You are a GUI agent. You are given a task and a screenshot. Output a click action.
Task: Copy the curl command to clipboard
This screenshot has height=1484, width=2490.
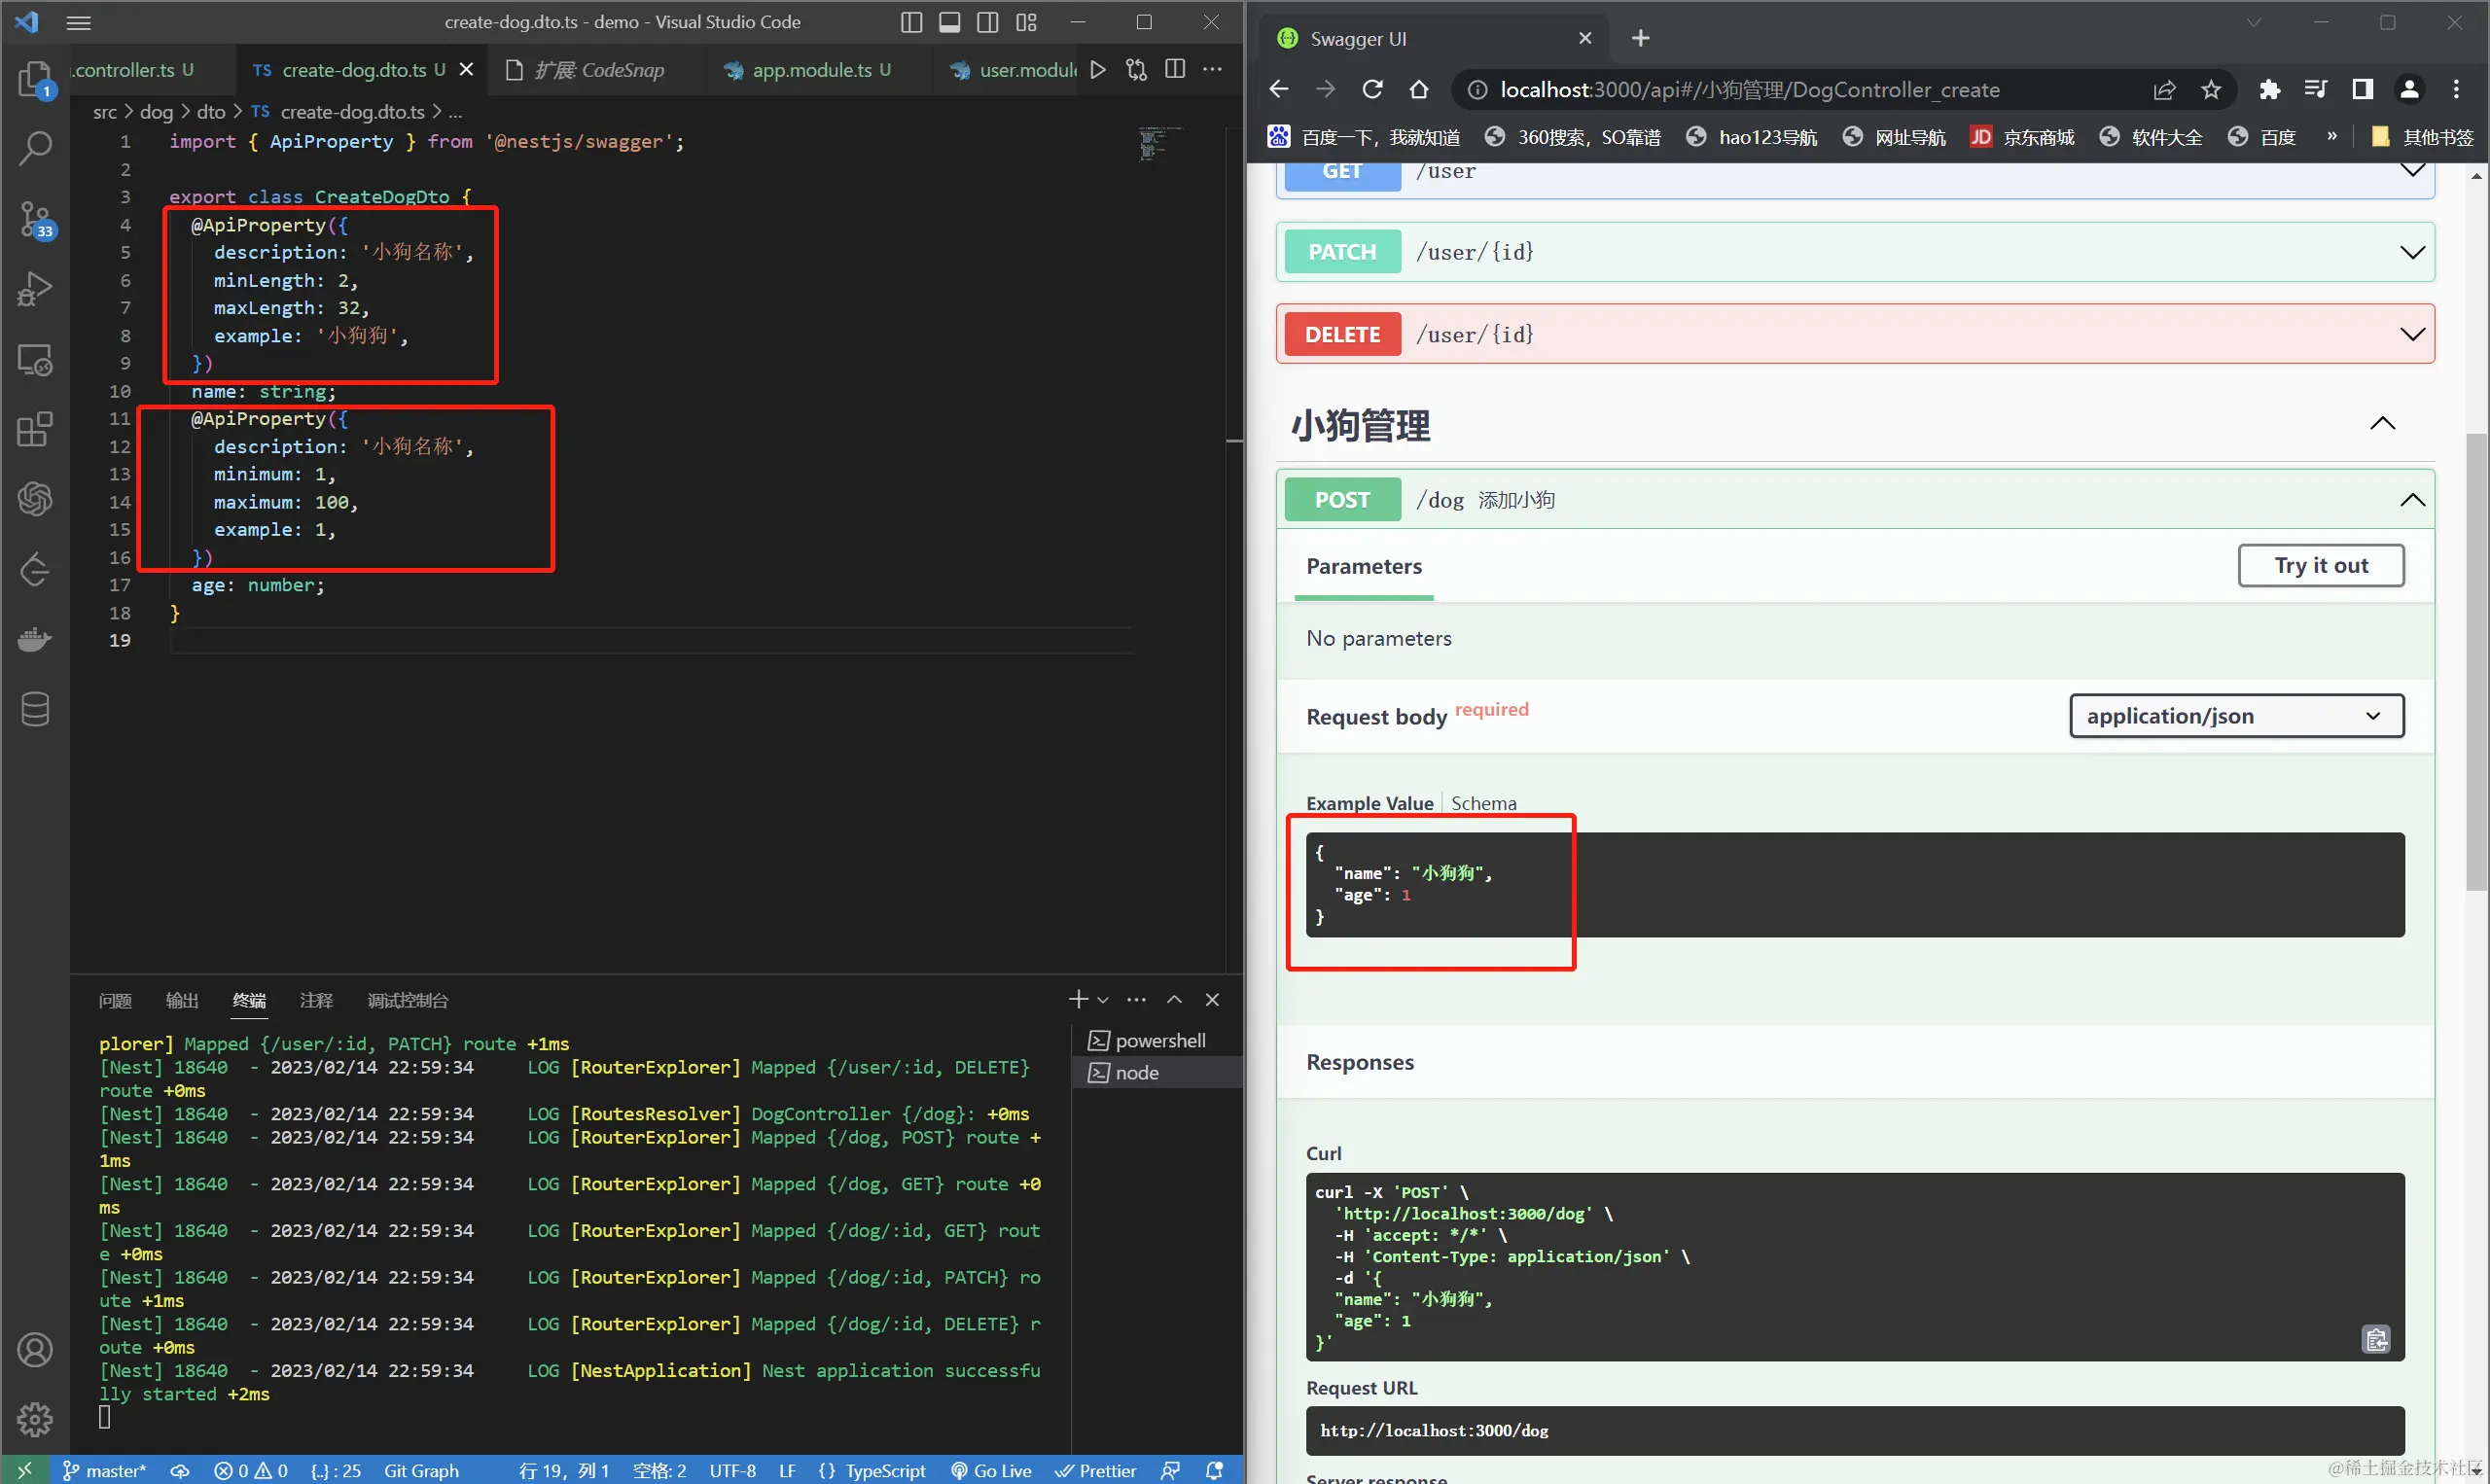click(x=2376, y=1339)
